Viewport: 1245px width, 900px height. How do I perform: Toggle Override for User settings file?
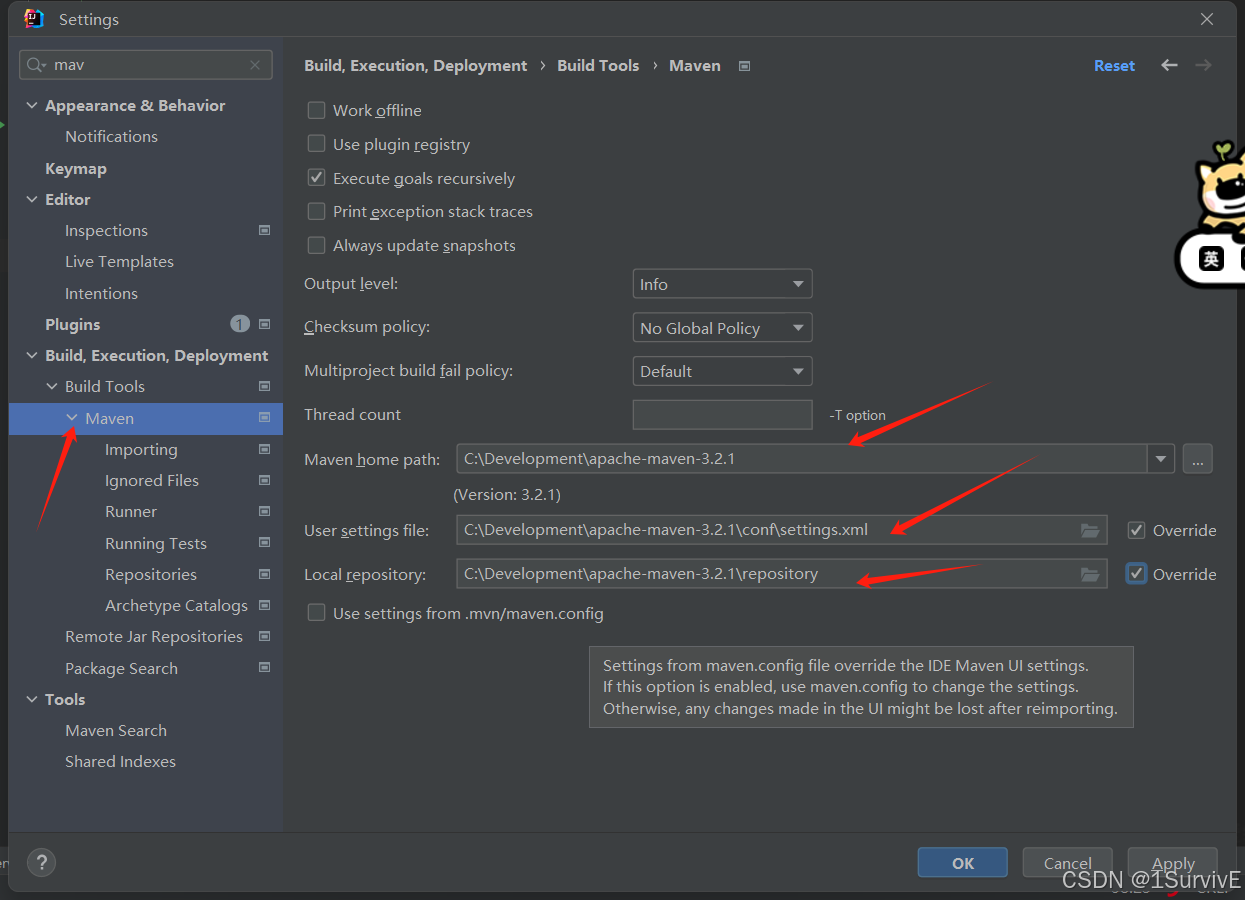pos(1136,530)
